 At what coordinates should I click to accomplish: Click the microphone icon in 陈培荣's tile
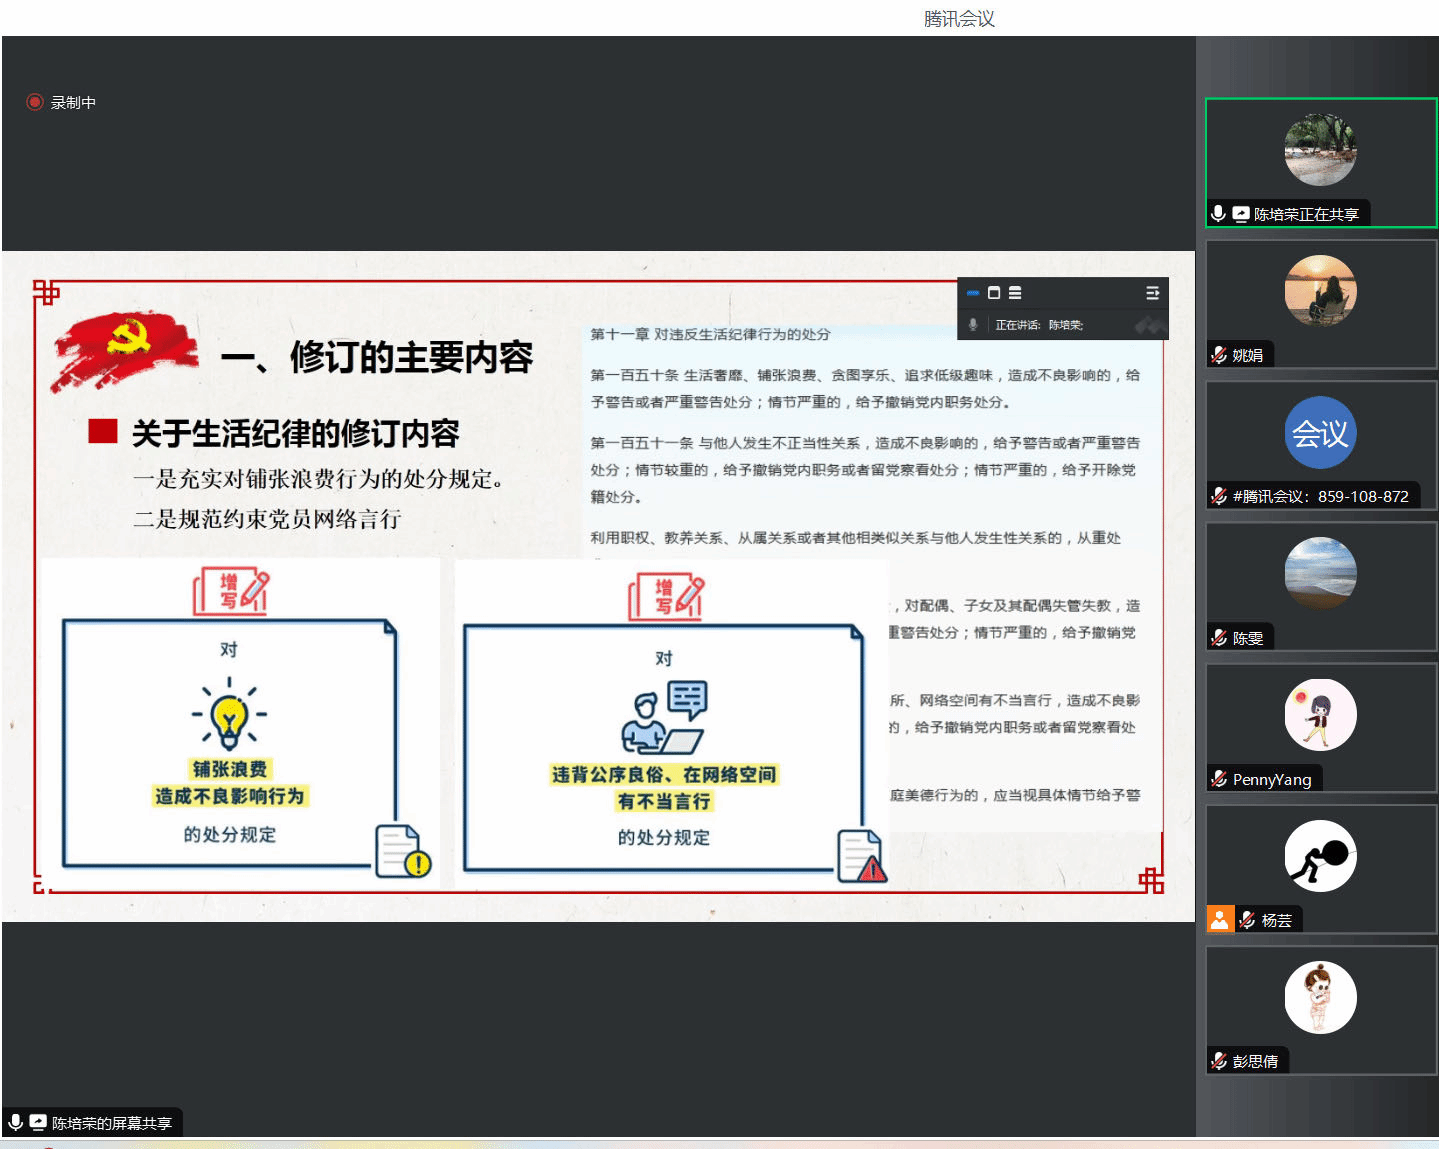pyautogui.click(x=1218, y=214)
